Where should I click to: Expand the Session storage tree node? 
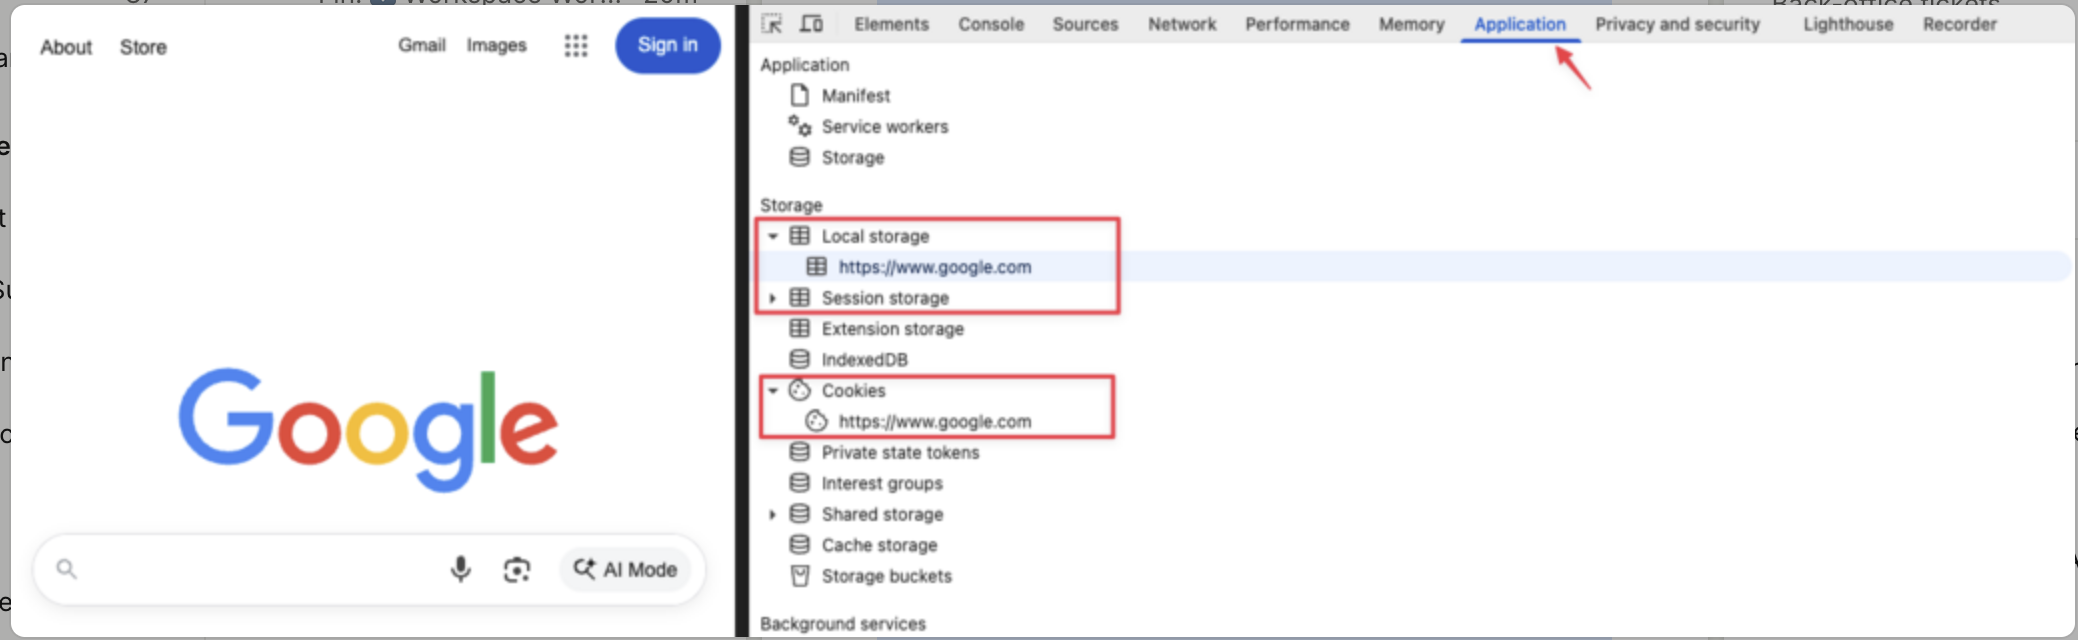[x=772, y=298]
